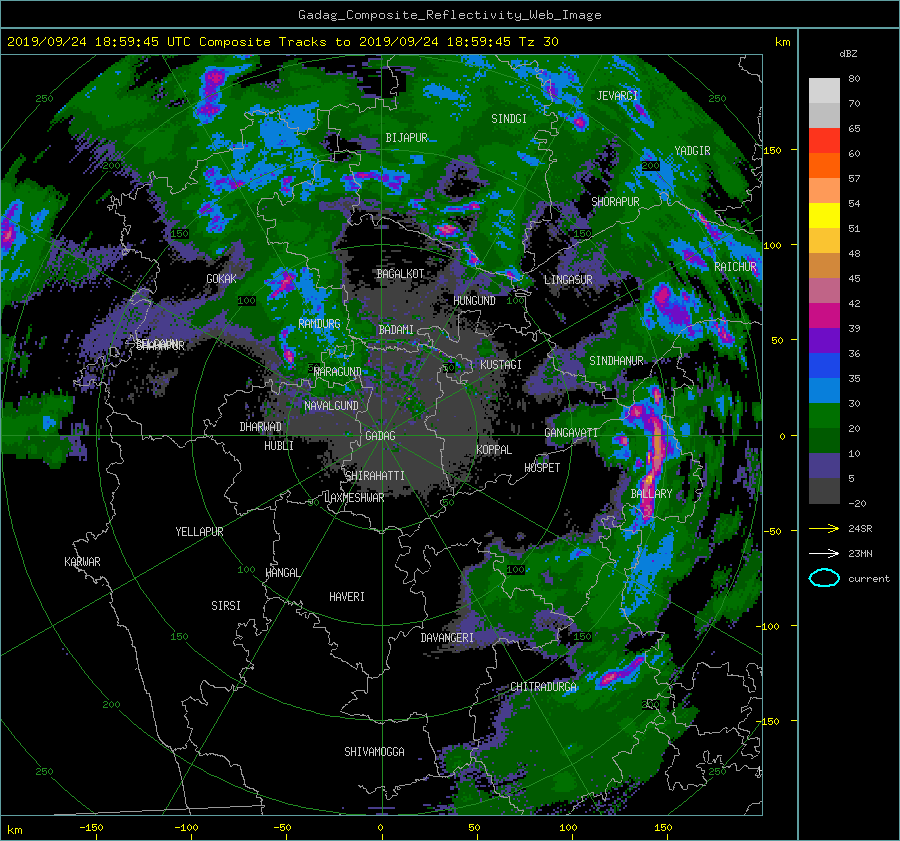Image resolution: width=900 pixels, height=841 pixels.
Task: Click the GOKAK label
Action: pos(221,278)
